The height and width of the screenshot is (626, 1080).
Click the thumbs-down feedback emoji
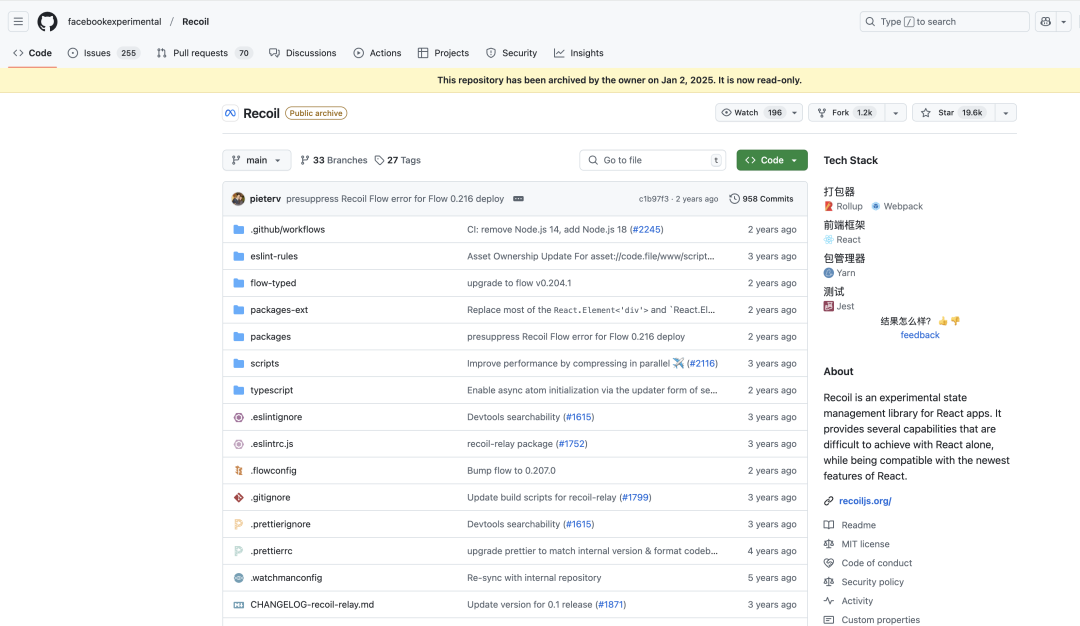955,321
